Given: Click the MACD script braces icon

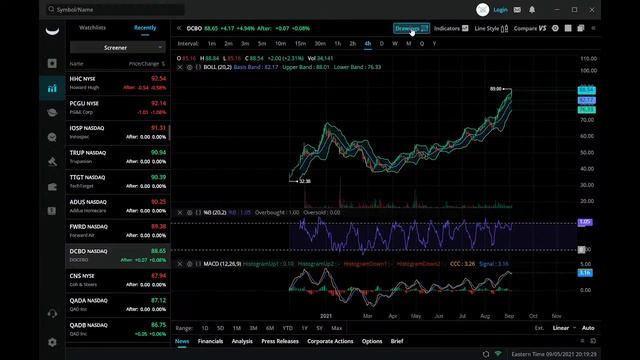Looking at the screenshot, I should click(198, 264).
